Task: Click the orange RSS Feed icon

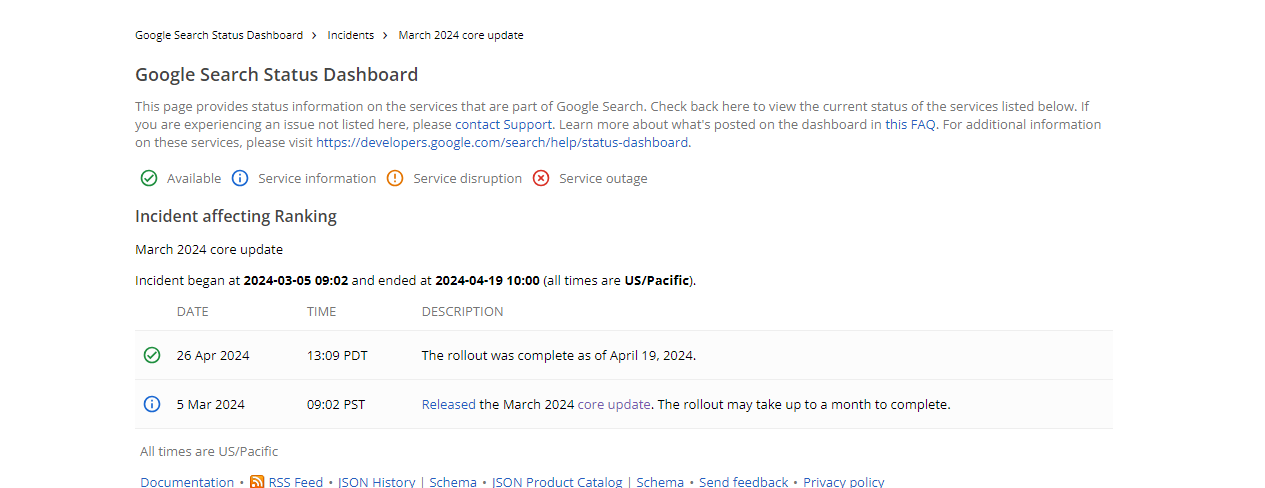Action: click(257, 482)
